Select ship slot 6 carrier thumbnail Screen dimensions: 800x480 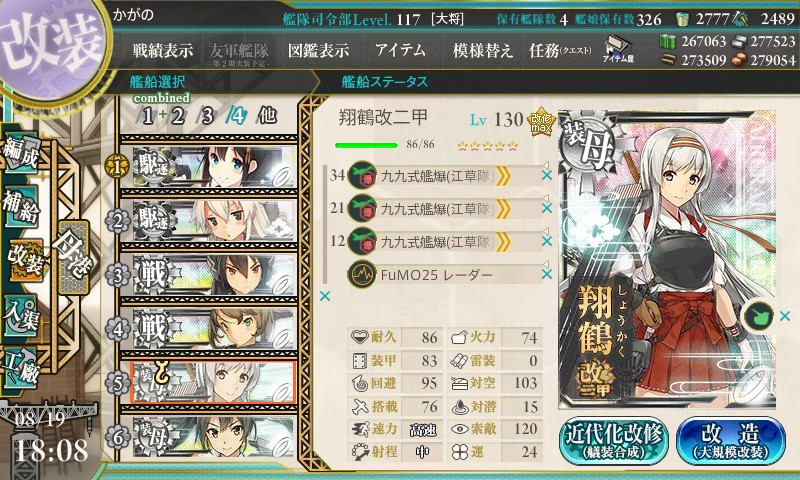(x=214, y=437)
